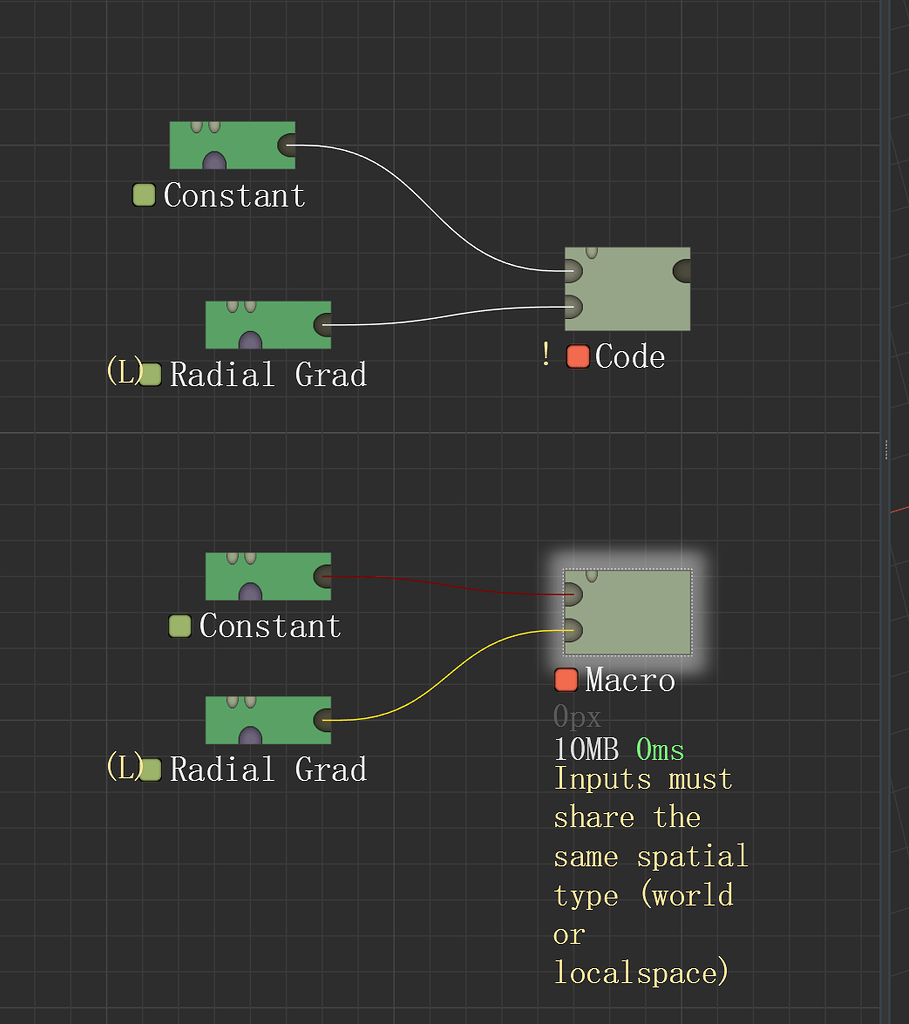Screen dimensions: 909x1024
Task: Select the Code node body
Action: (628, 289)
